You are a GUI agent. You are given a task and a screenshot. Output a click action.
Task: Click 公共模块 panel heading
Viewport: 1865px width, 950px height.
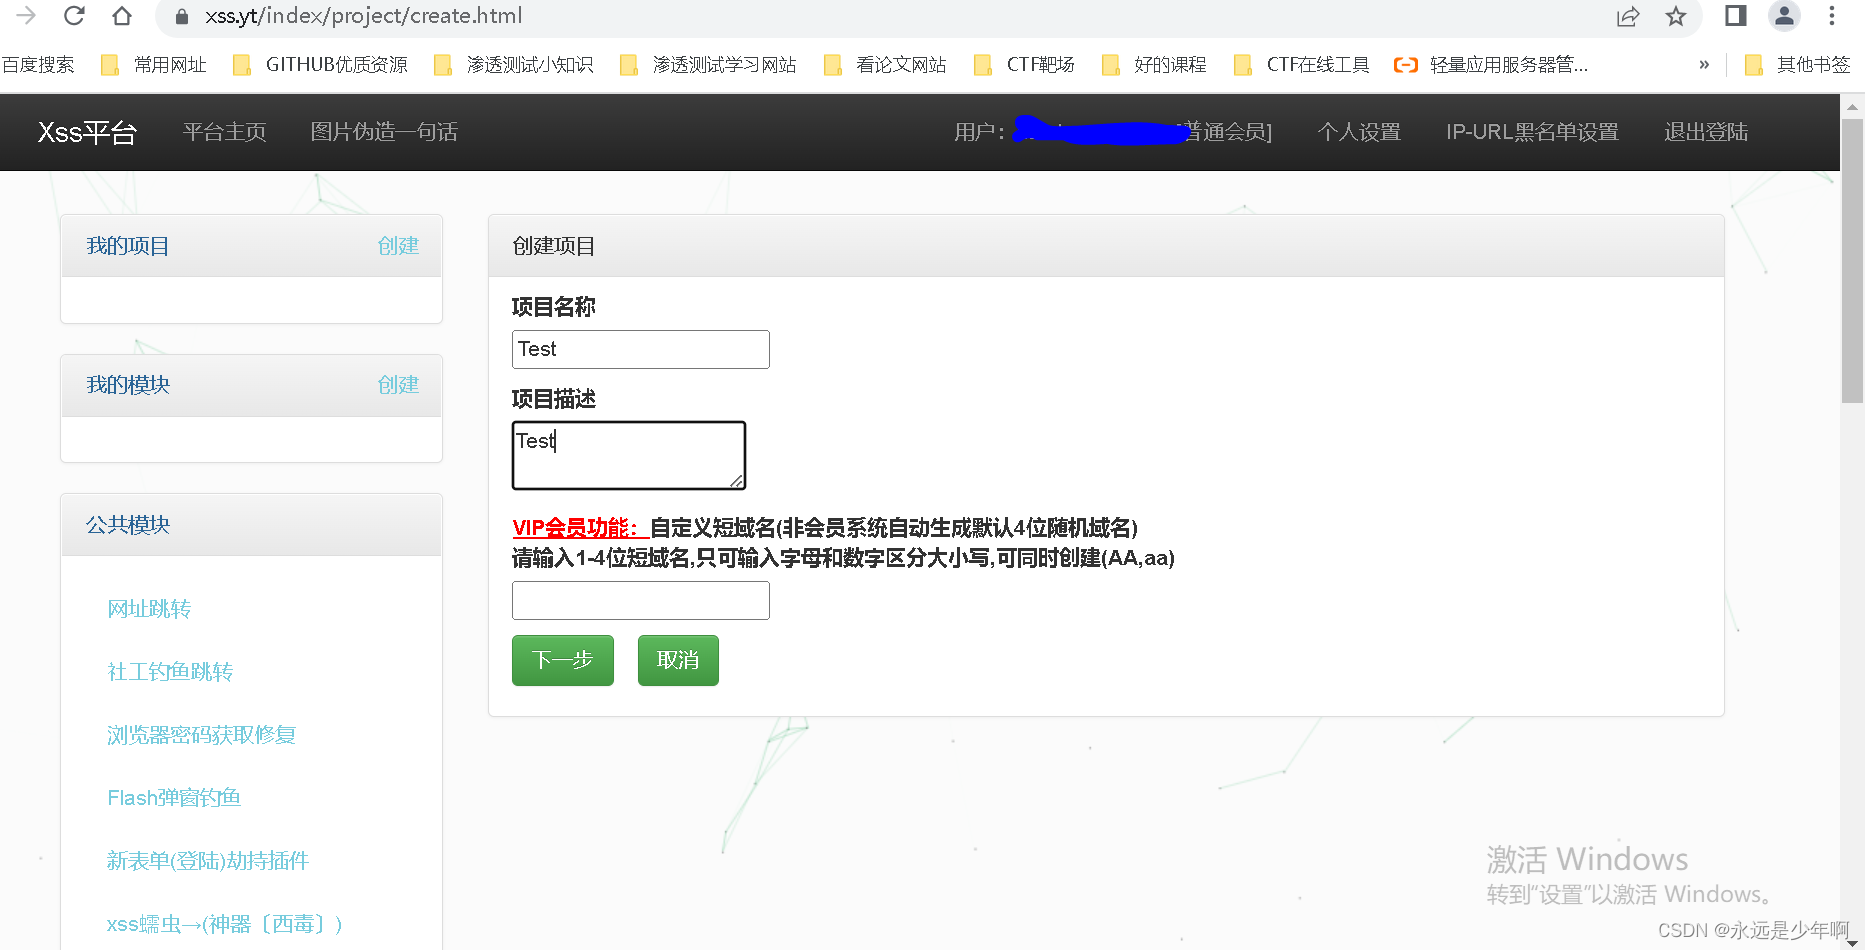click(128, 525)
